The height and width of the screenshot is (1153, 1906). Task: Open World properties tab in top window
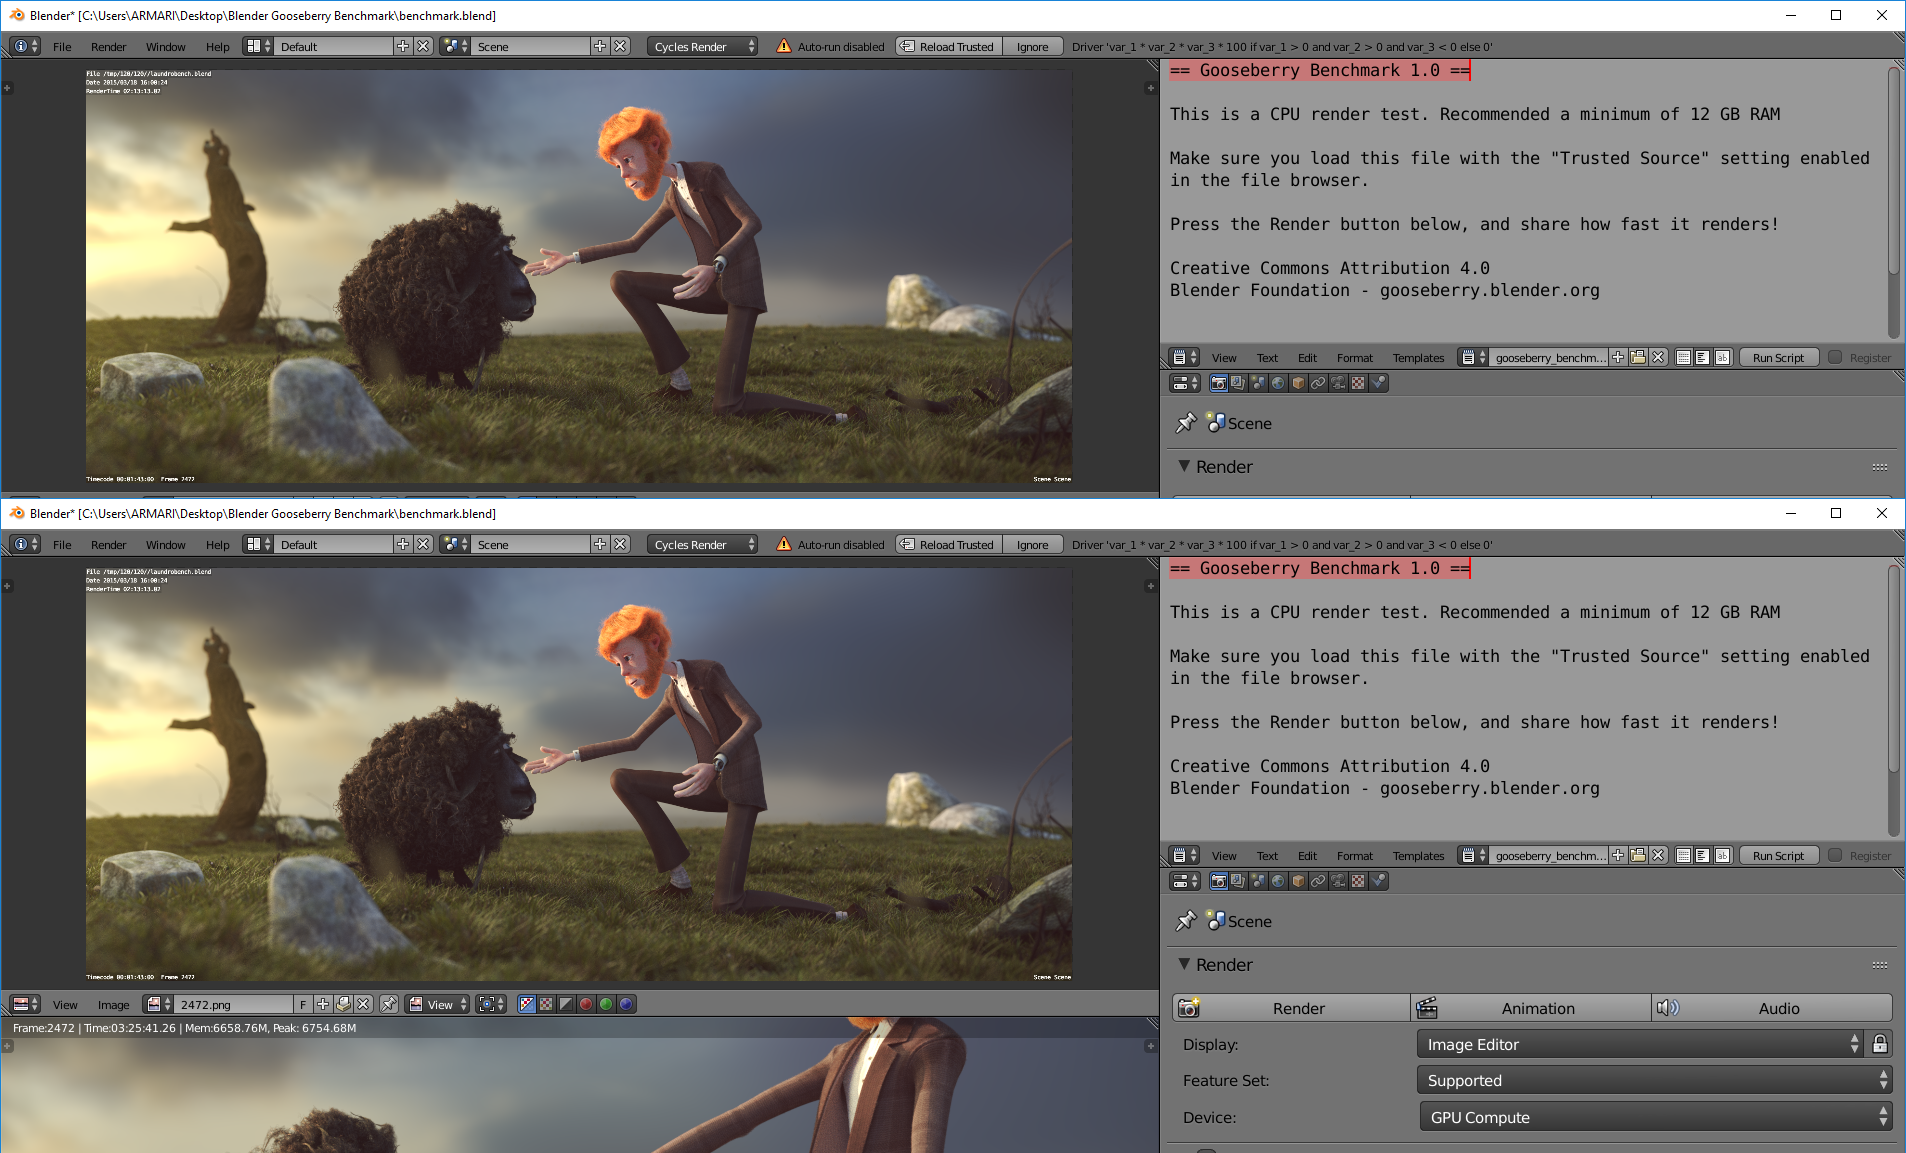click(1278, 383)
